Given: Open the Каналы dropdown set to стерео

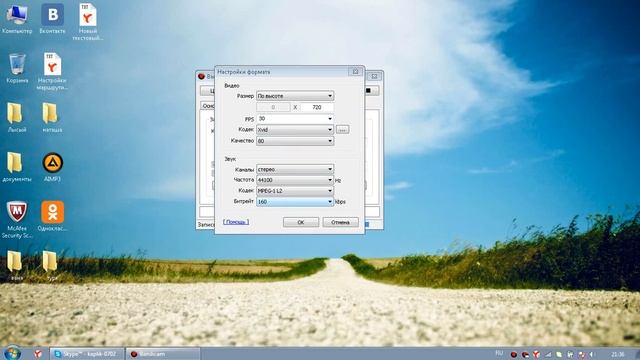Looking at the screenshot, I should pos(295,169).
